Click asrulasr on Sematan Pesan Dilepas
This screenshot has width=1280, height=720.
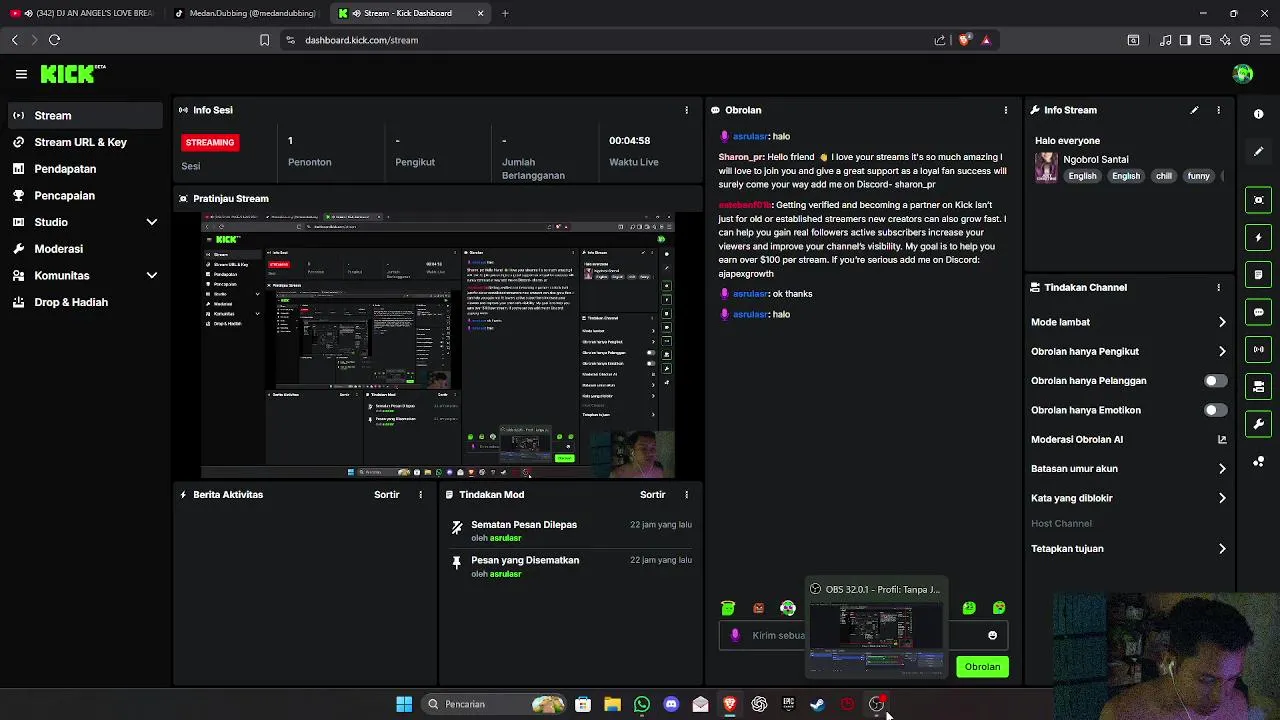[505, 538]
